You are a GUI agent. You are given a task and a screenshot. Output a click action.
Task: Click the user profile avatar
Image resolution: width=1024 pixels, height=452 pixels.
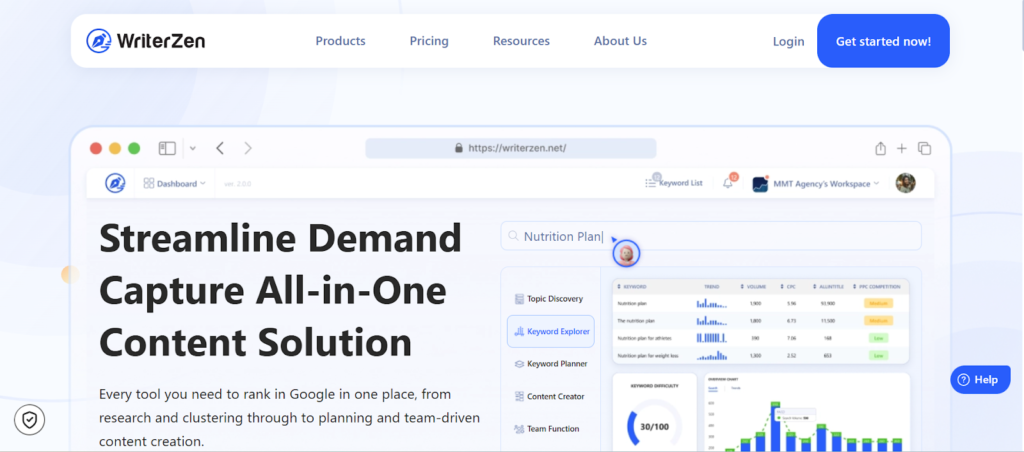[x=905, y=183]
